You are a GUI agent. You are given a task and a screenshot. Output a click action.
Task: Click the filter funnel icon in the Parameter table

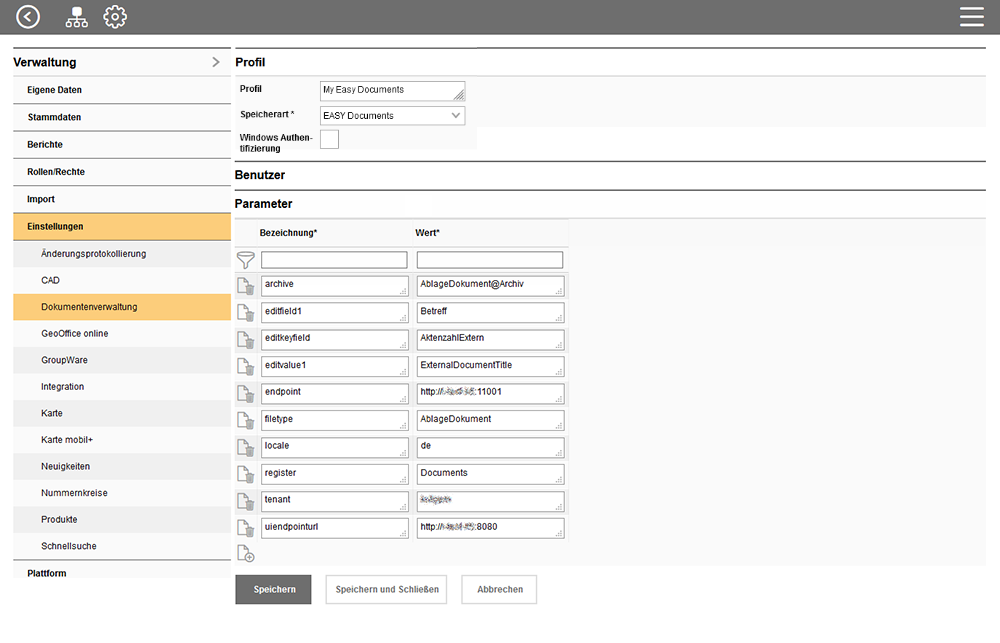(245, 260)
